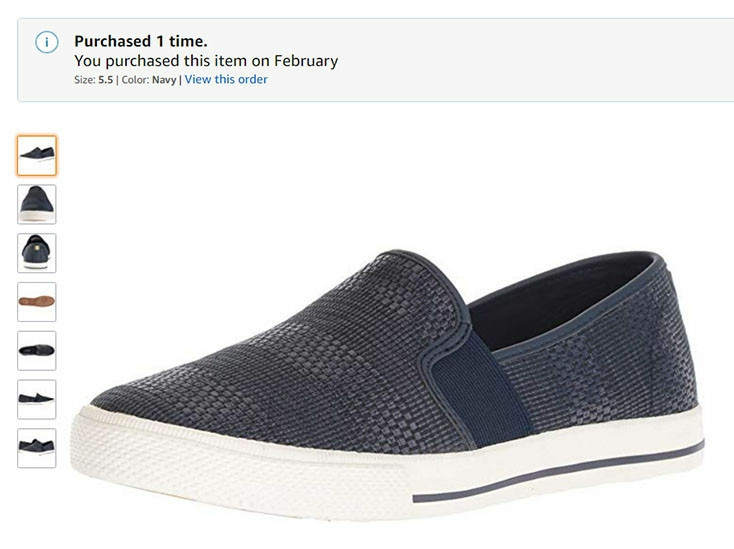Open the View this order link
This screenshot has width=734, height=549.
point(226,80)
